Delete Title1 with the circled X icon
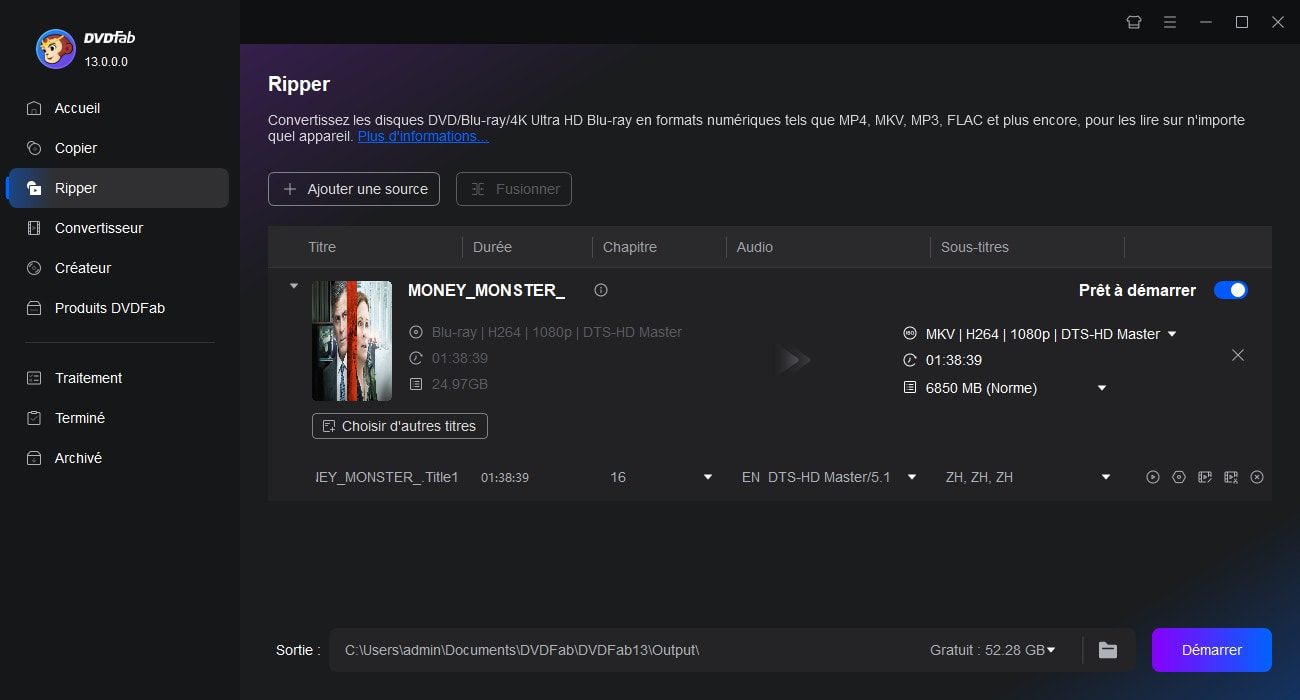The image size is (1300, 700). point(1257,477)
